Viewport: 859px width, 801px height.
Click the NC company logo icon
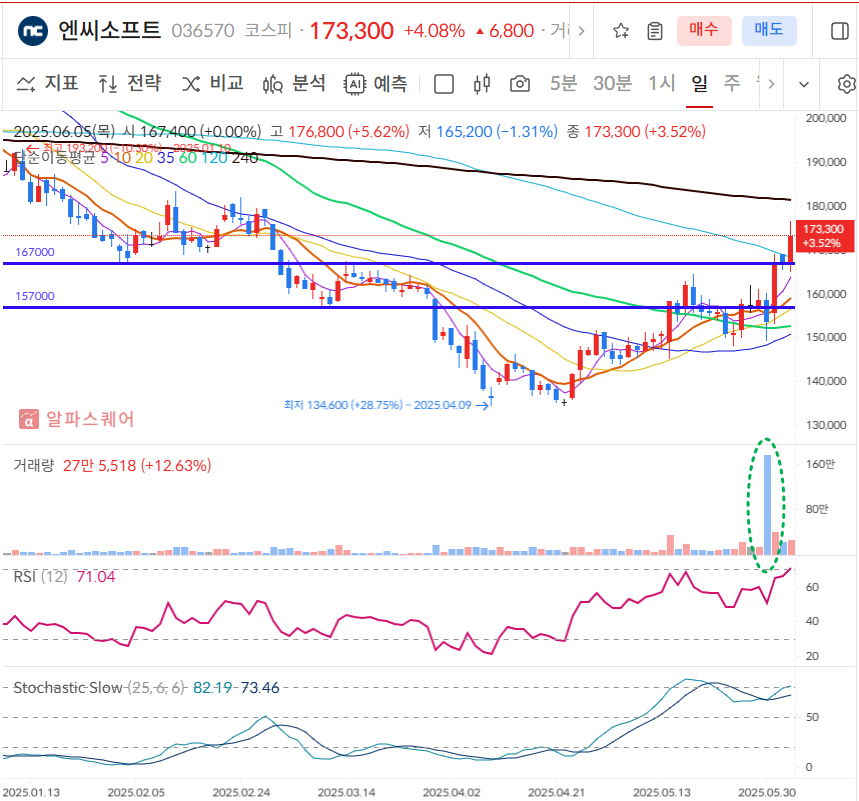click(32, 31)
